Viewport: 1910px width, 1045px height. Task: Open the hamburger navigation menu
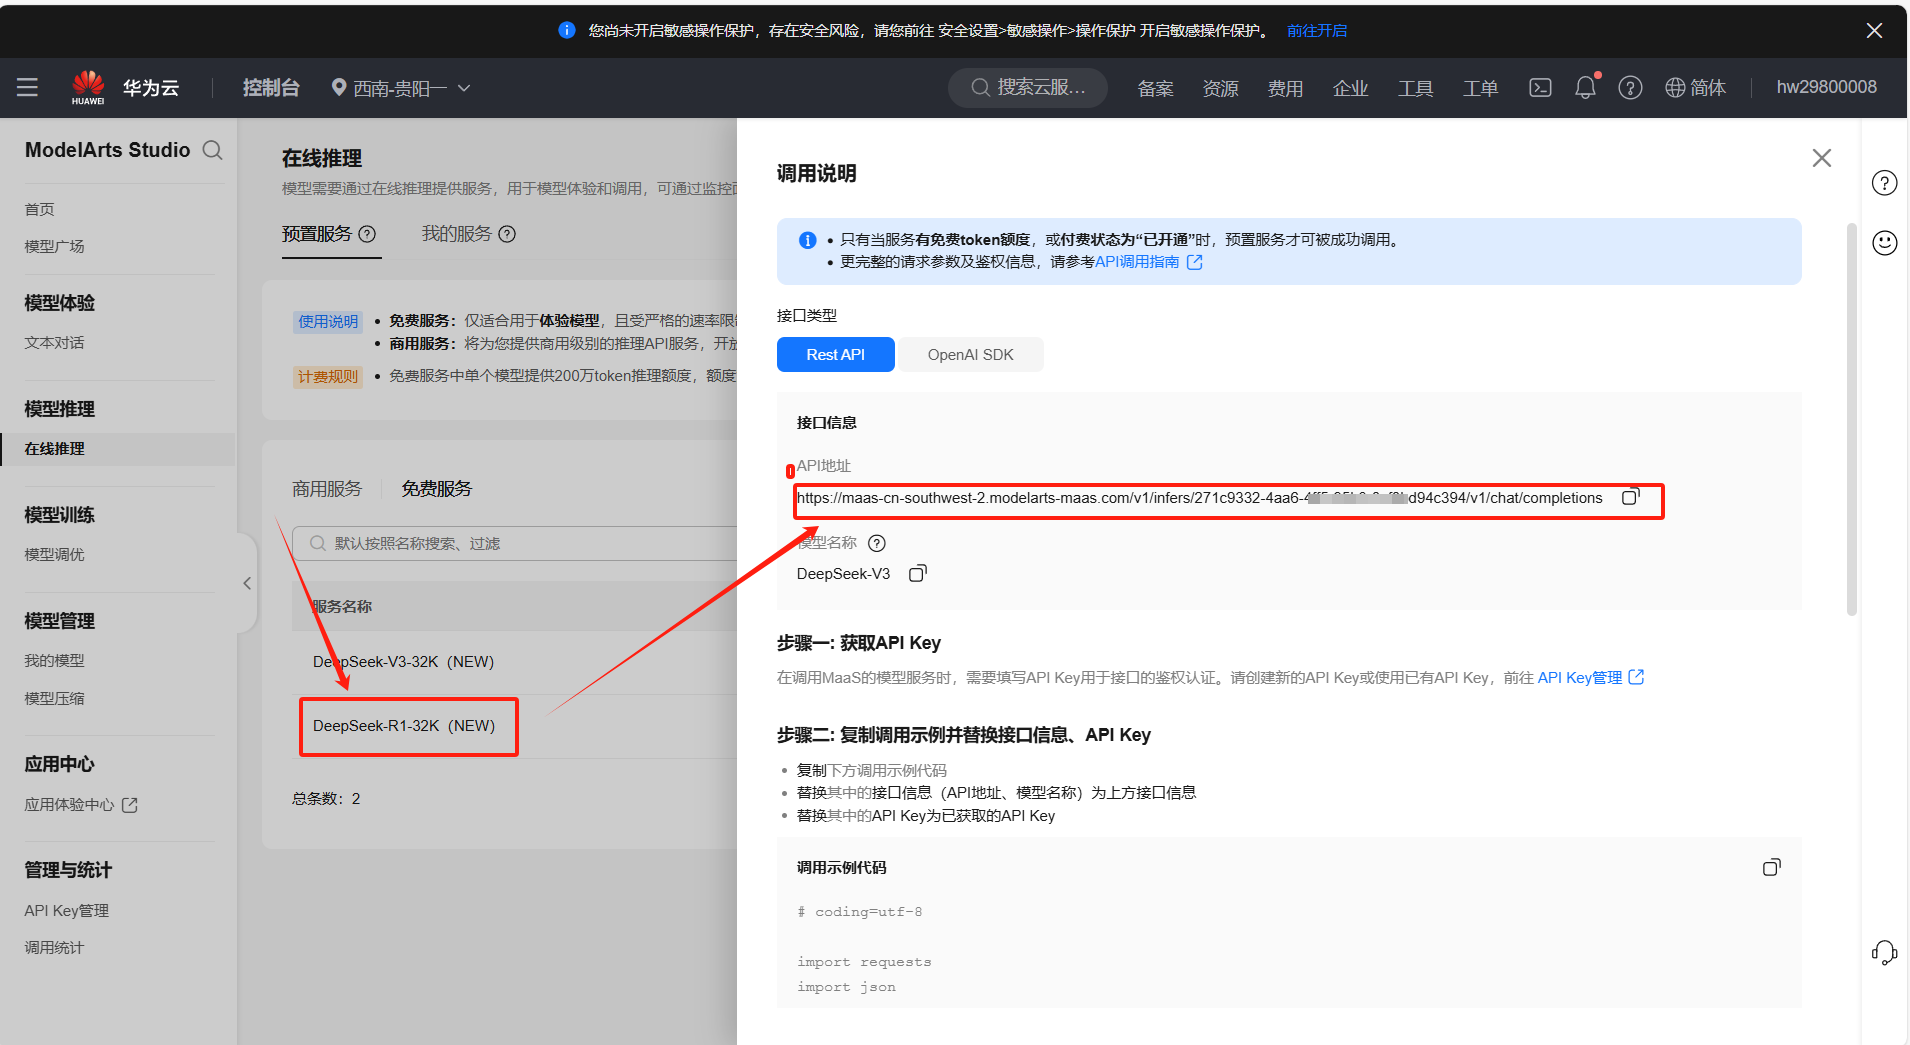pyautogui.click(x=27, y=88)
